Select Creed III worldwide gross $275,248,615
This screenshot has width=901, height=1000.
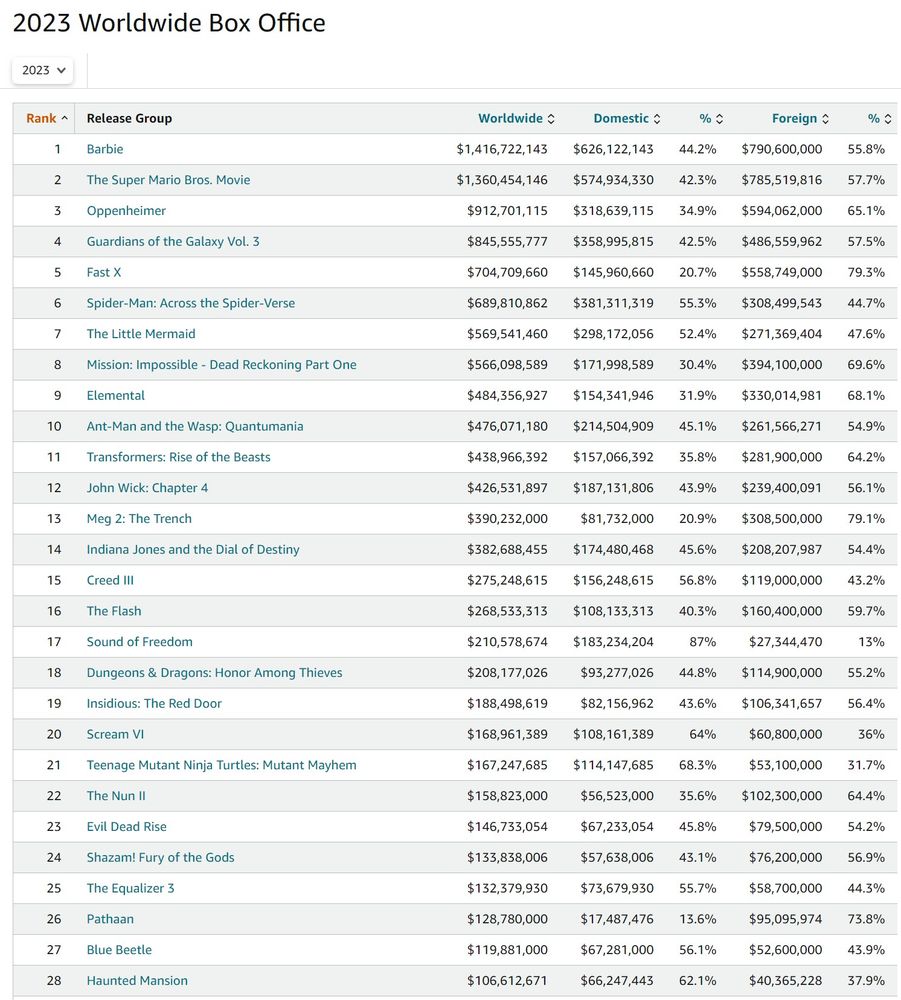(x=507, y=580)
